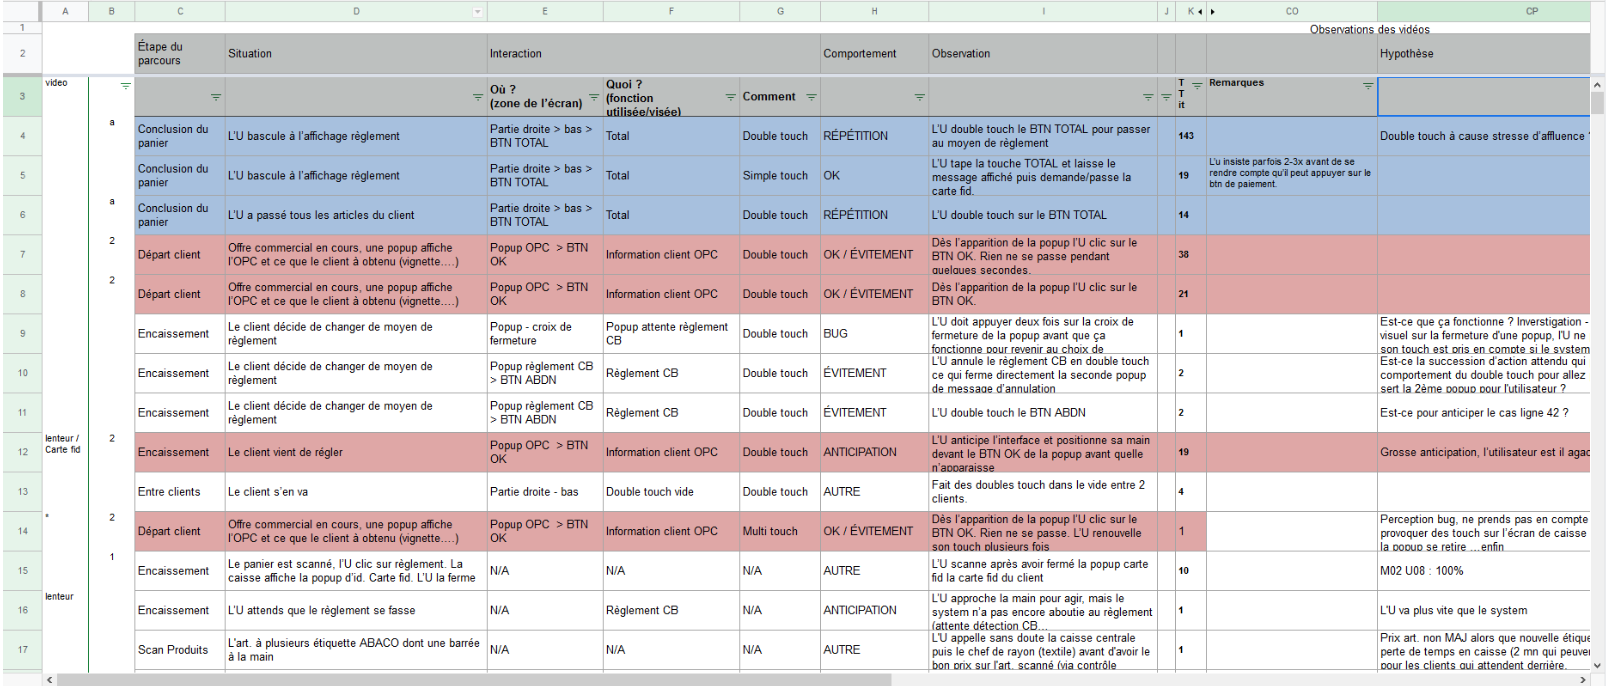The height and width of the screenshot is (686, 1607).
Task: Click the 'Interaction' header cell
Action: [x=654, y=54]
